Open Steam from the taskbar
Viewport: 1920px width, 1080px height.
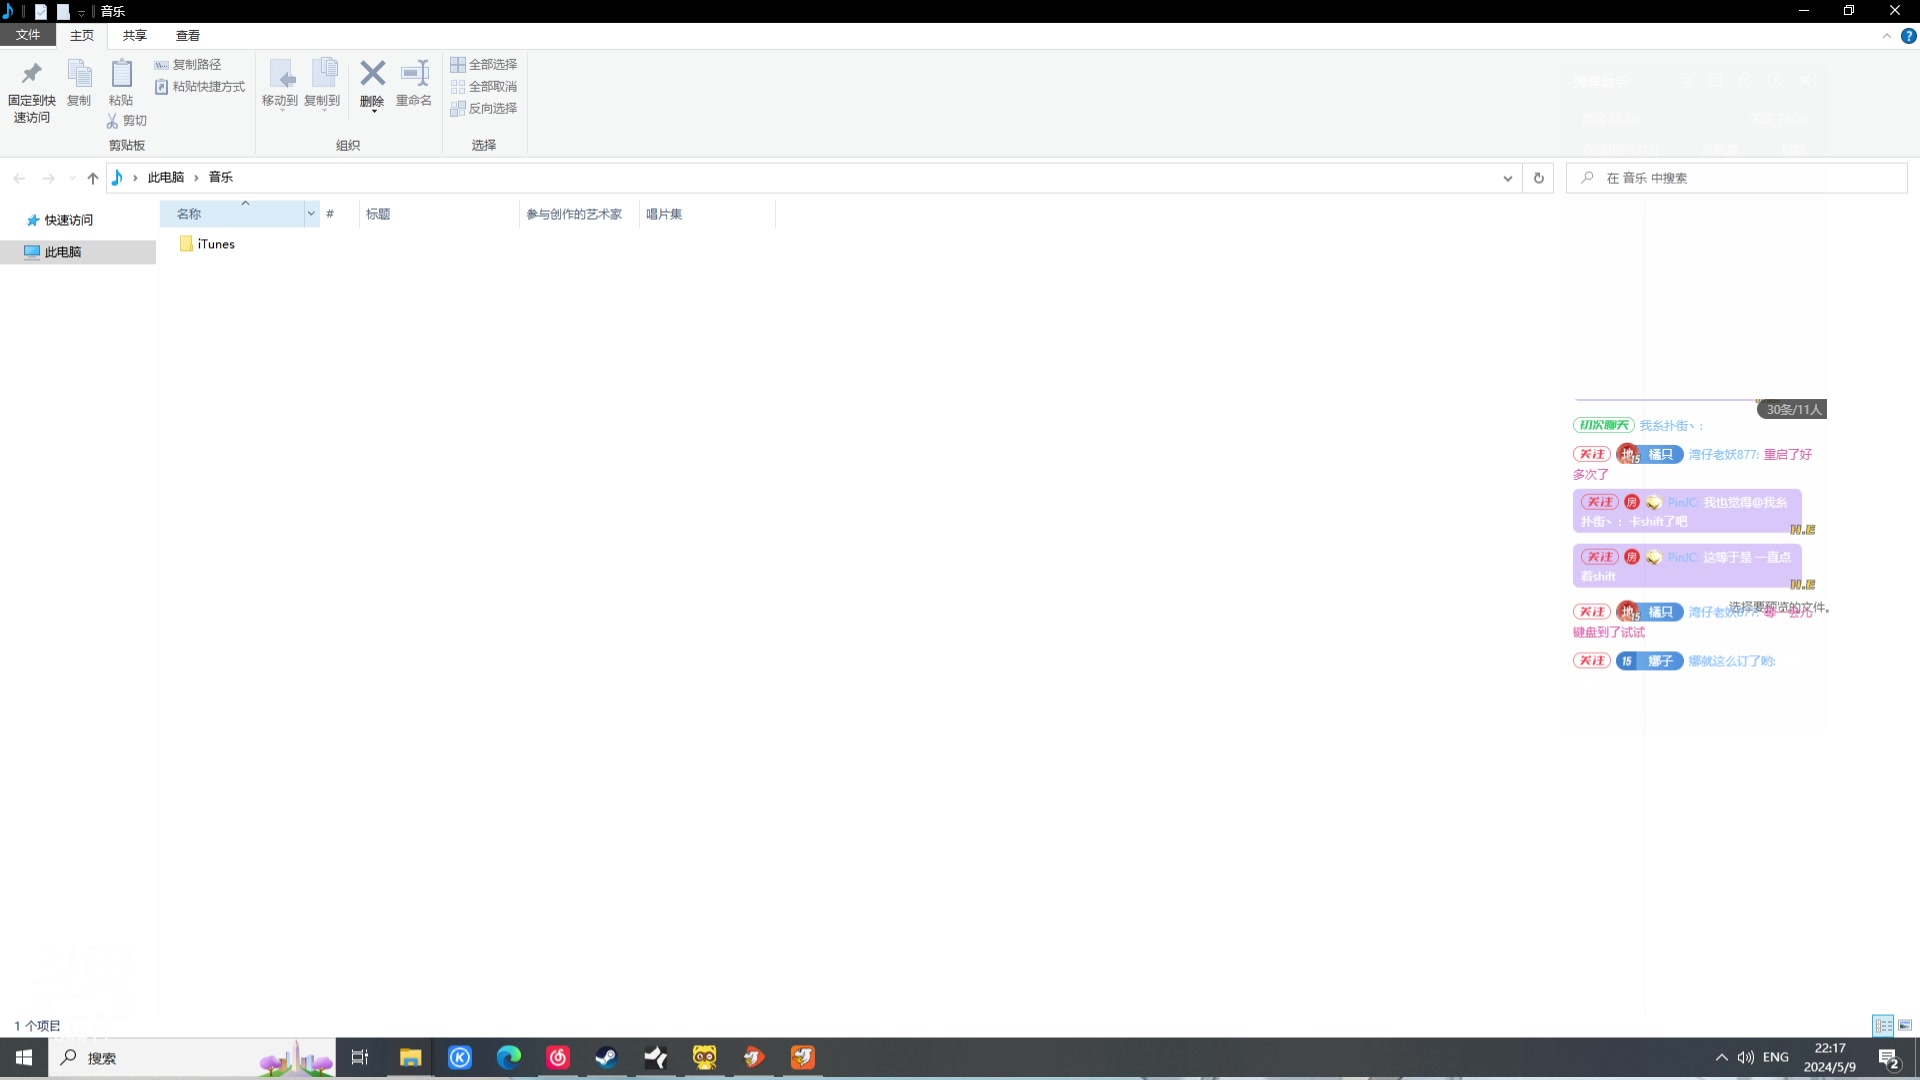[x=606, y=1058]
